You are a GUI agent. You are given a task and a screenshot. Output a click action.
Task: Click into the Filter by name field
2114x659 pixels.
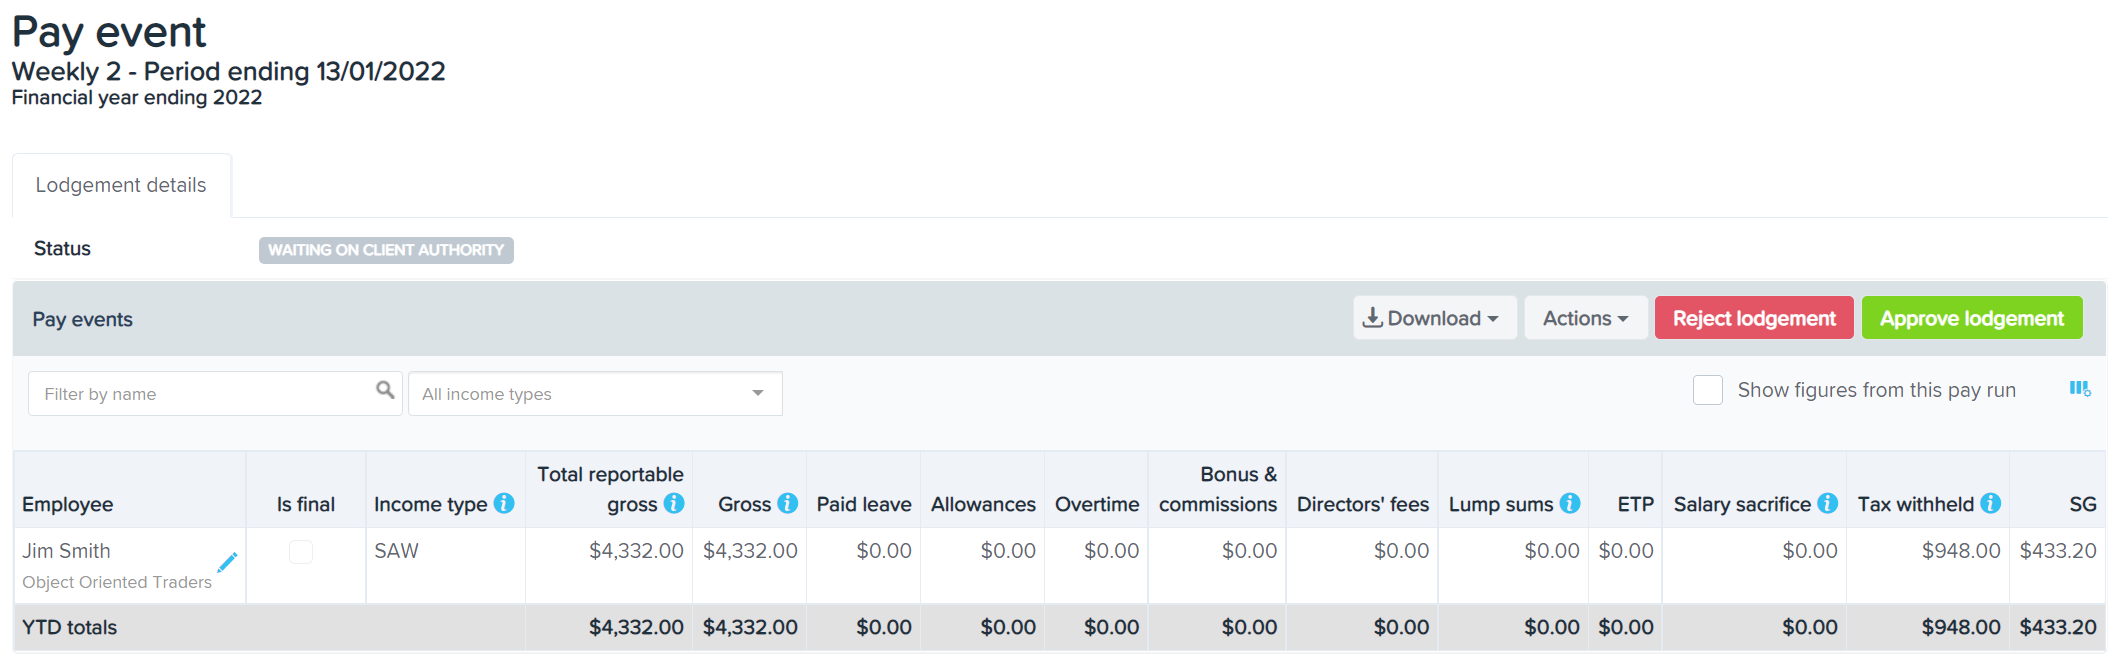[x=200, y=394]
